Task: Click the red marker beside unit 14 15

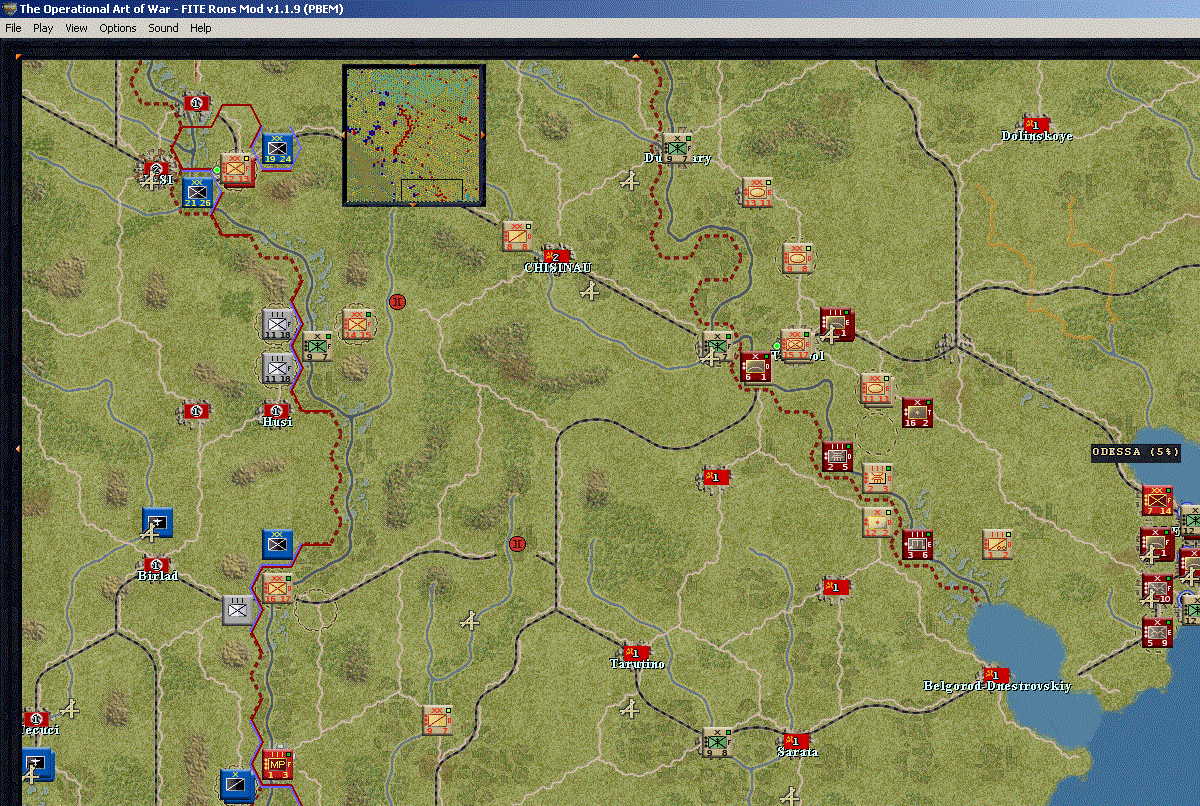Action: (x=397, y=301)
